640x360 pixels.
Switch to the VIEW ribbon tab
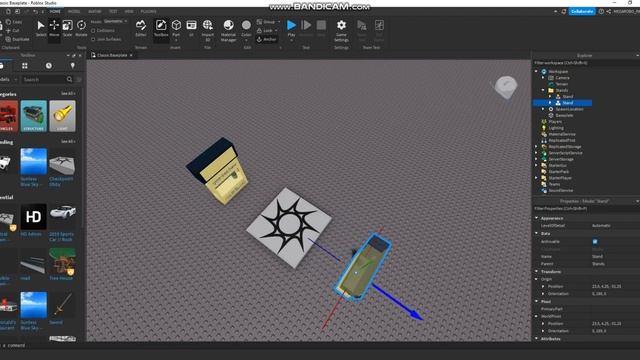(x=129, y=11)
